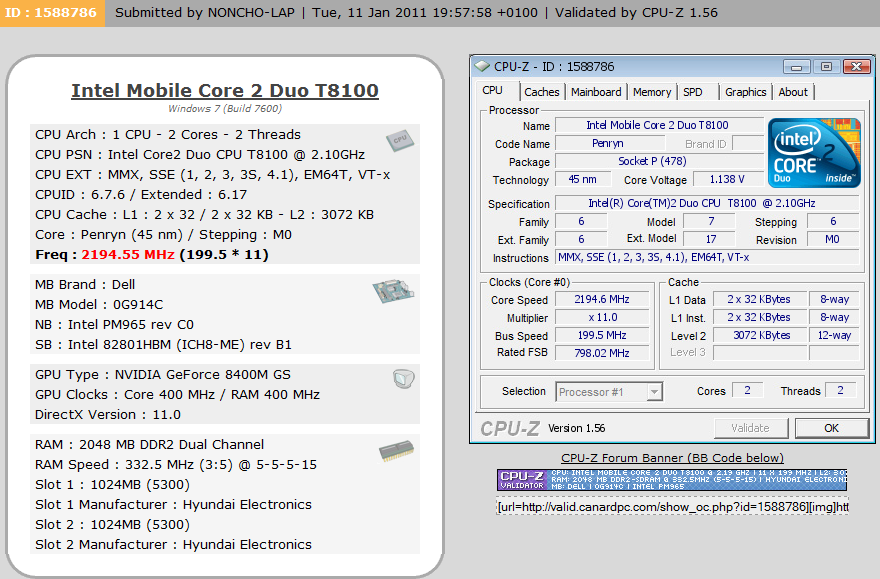Open the Memory tab
The height and width of the screenshot is (579, 880).
pos(652,92)
